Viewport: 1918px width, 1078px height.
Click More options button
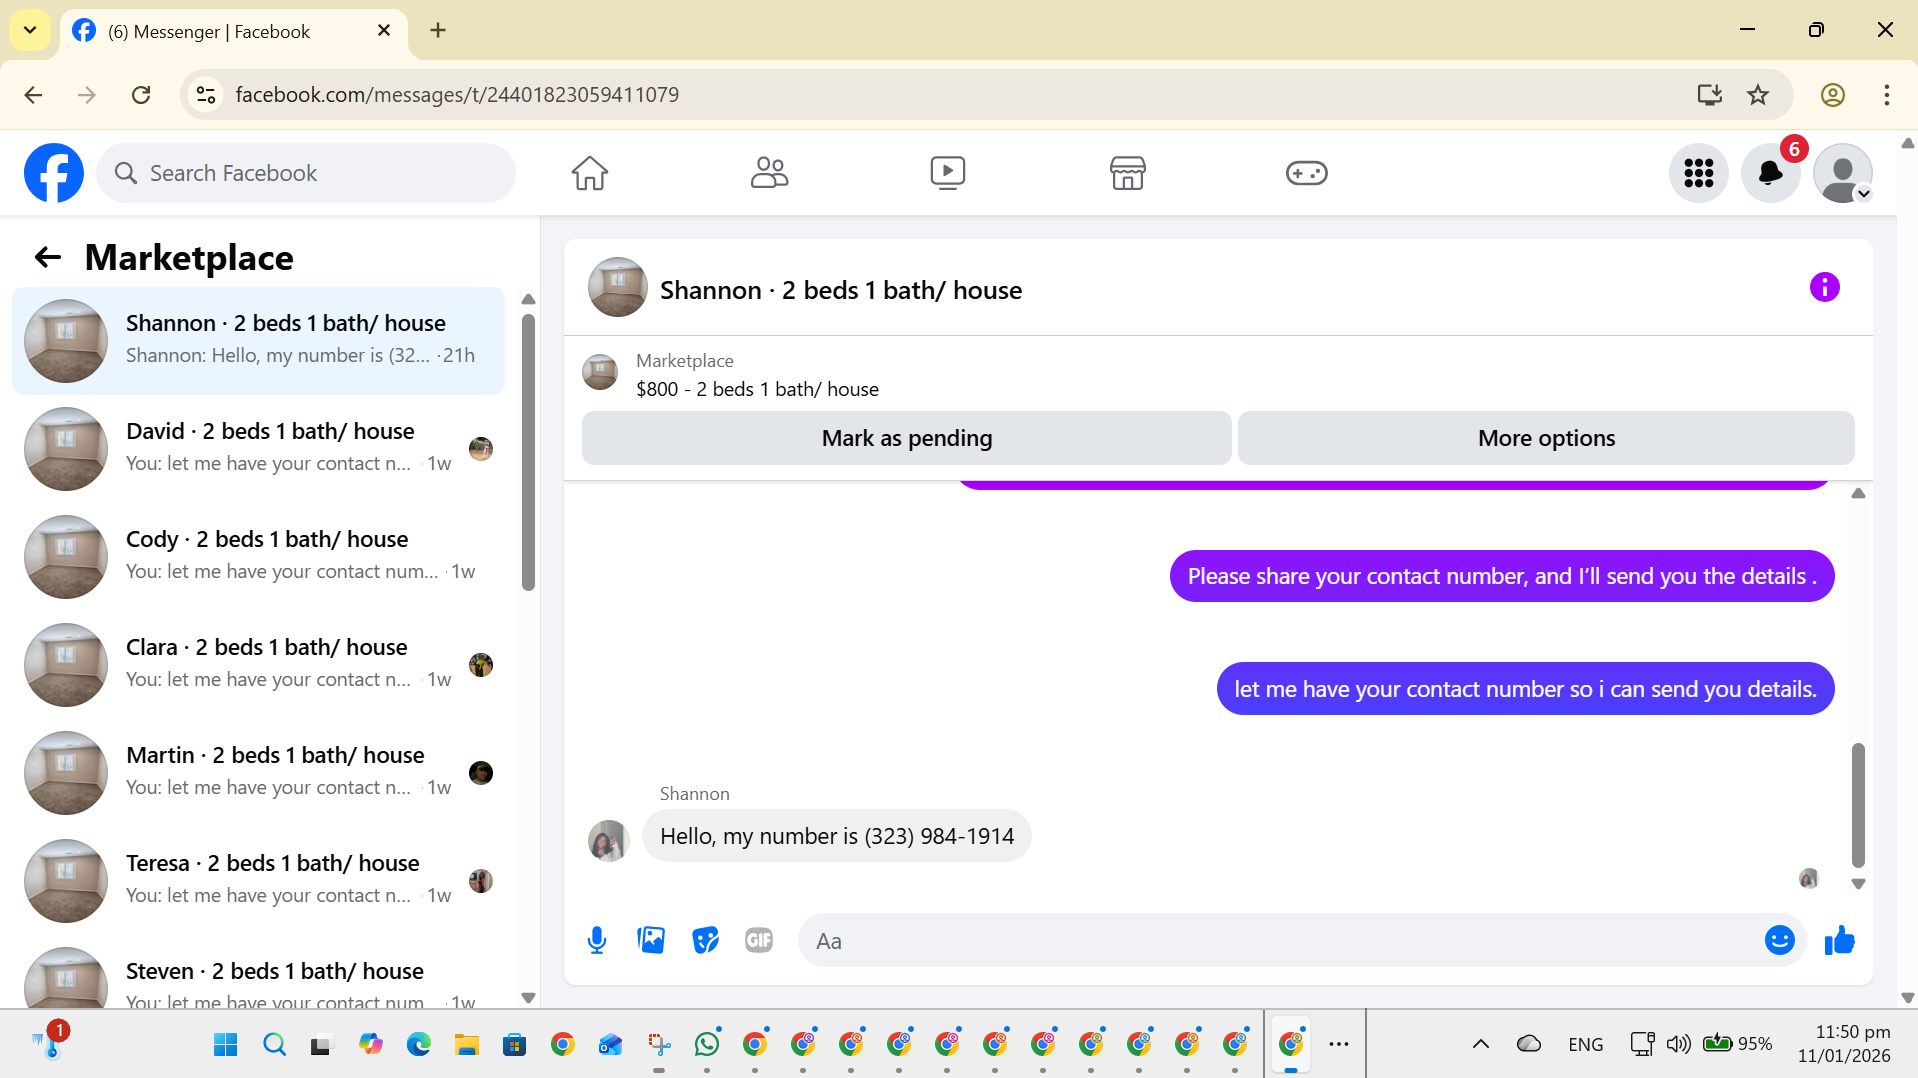click(1546, 438)
